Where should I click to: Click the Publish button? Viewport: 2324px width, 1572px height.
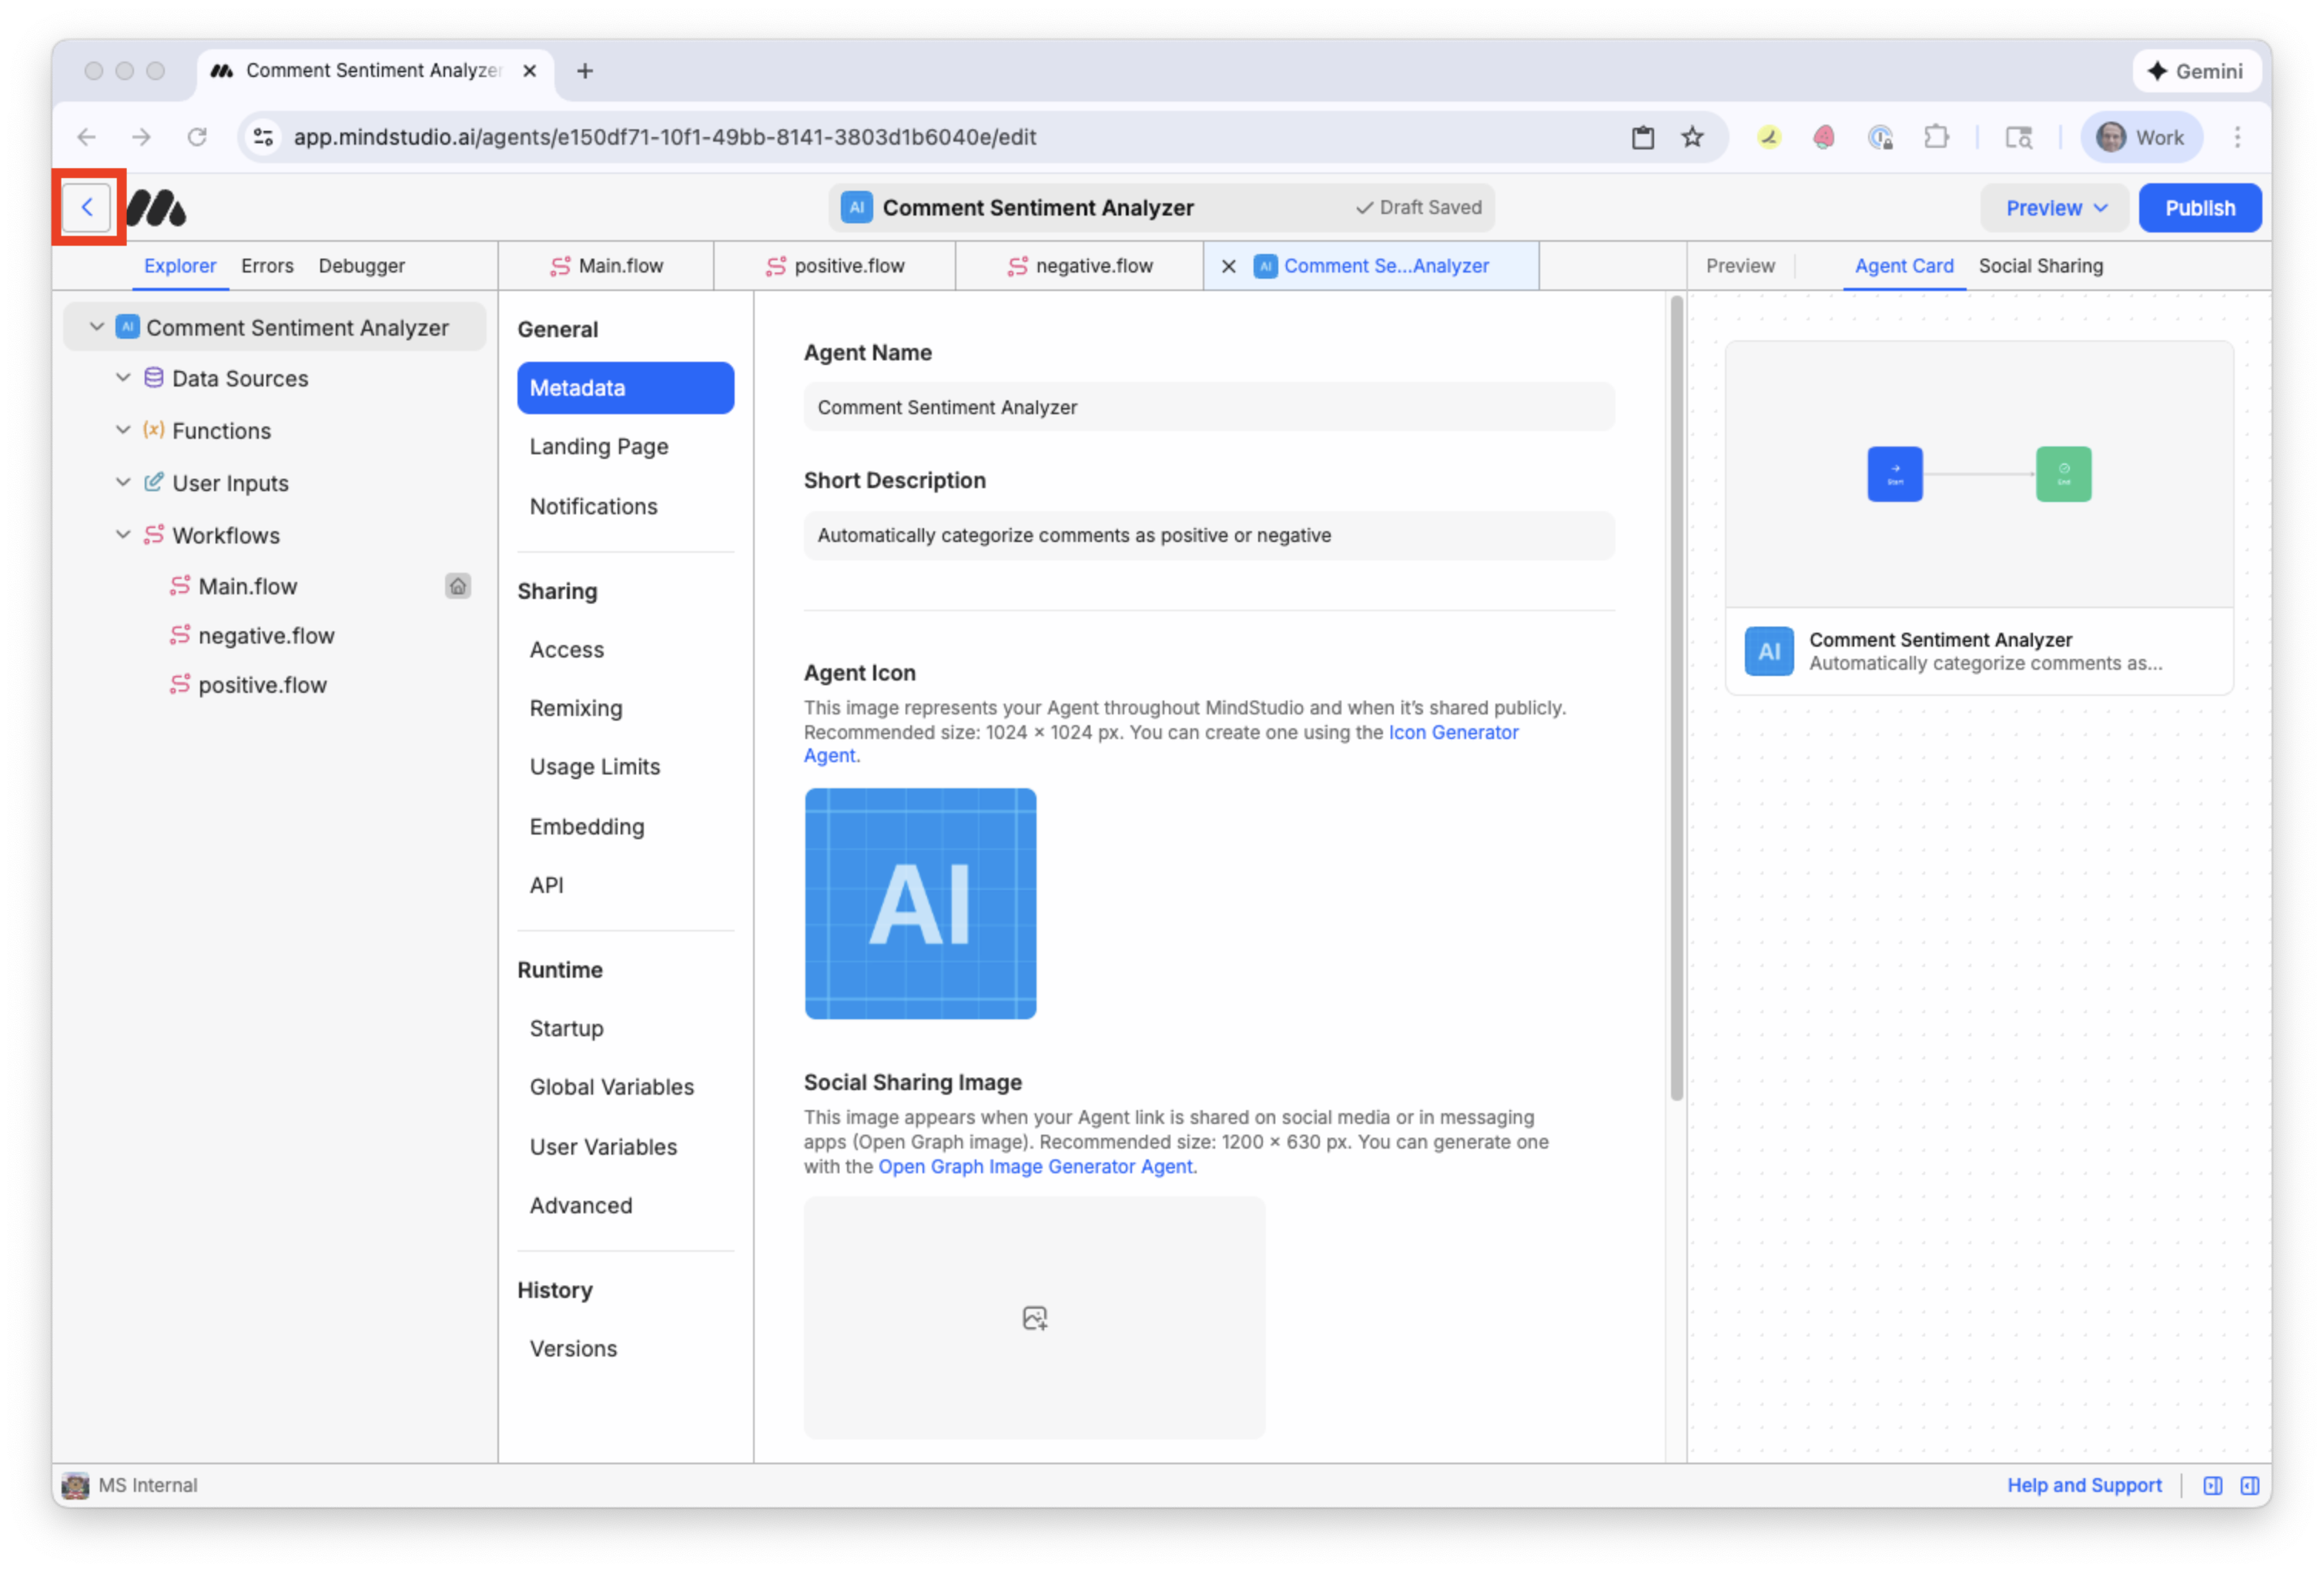pos(2199,208)
